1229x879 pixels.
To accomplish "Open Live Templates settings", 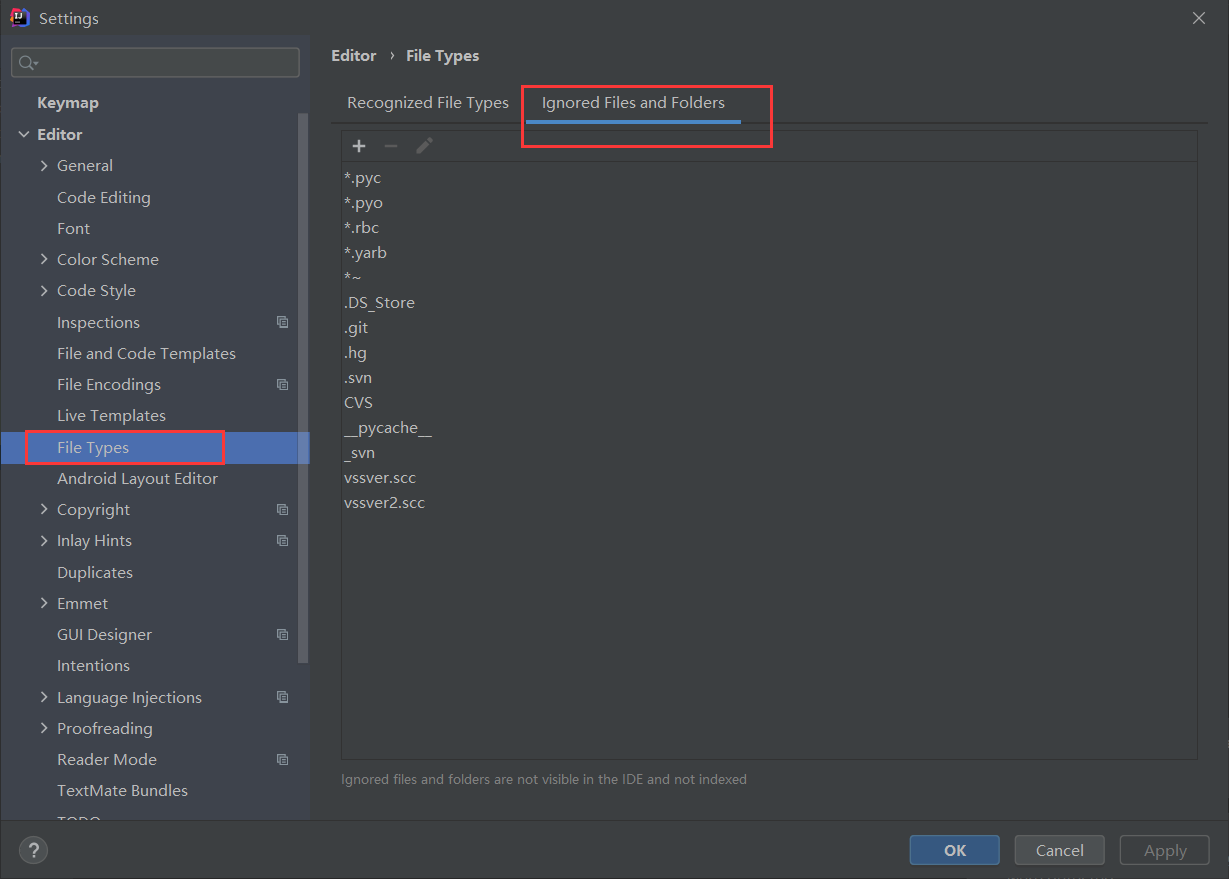I will (x=111, y=415).
